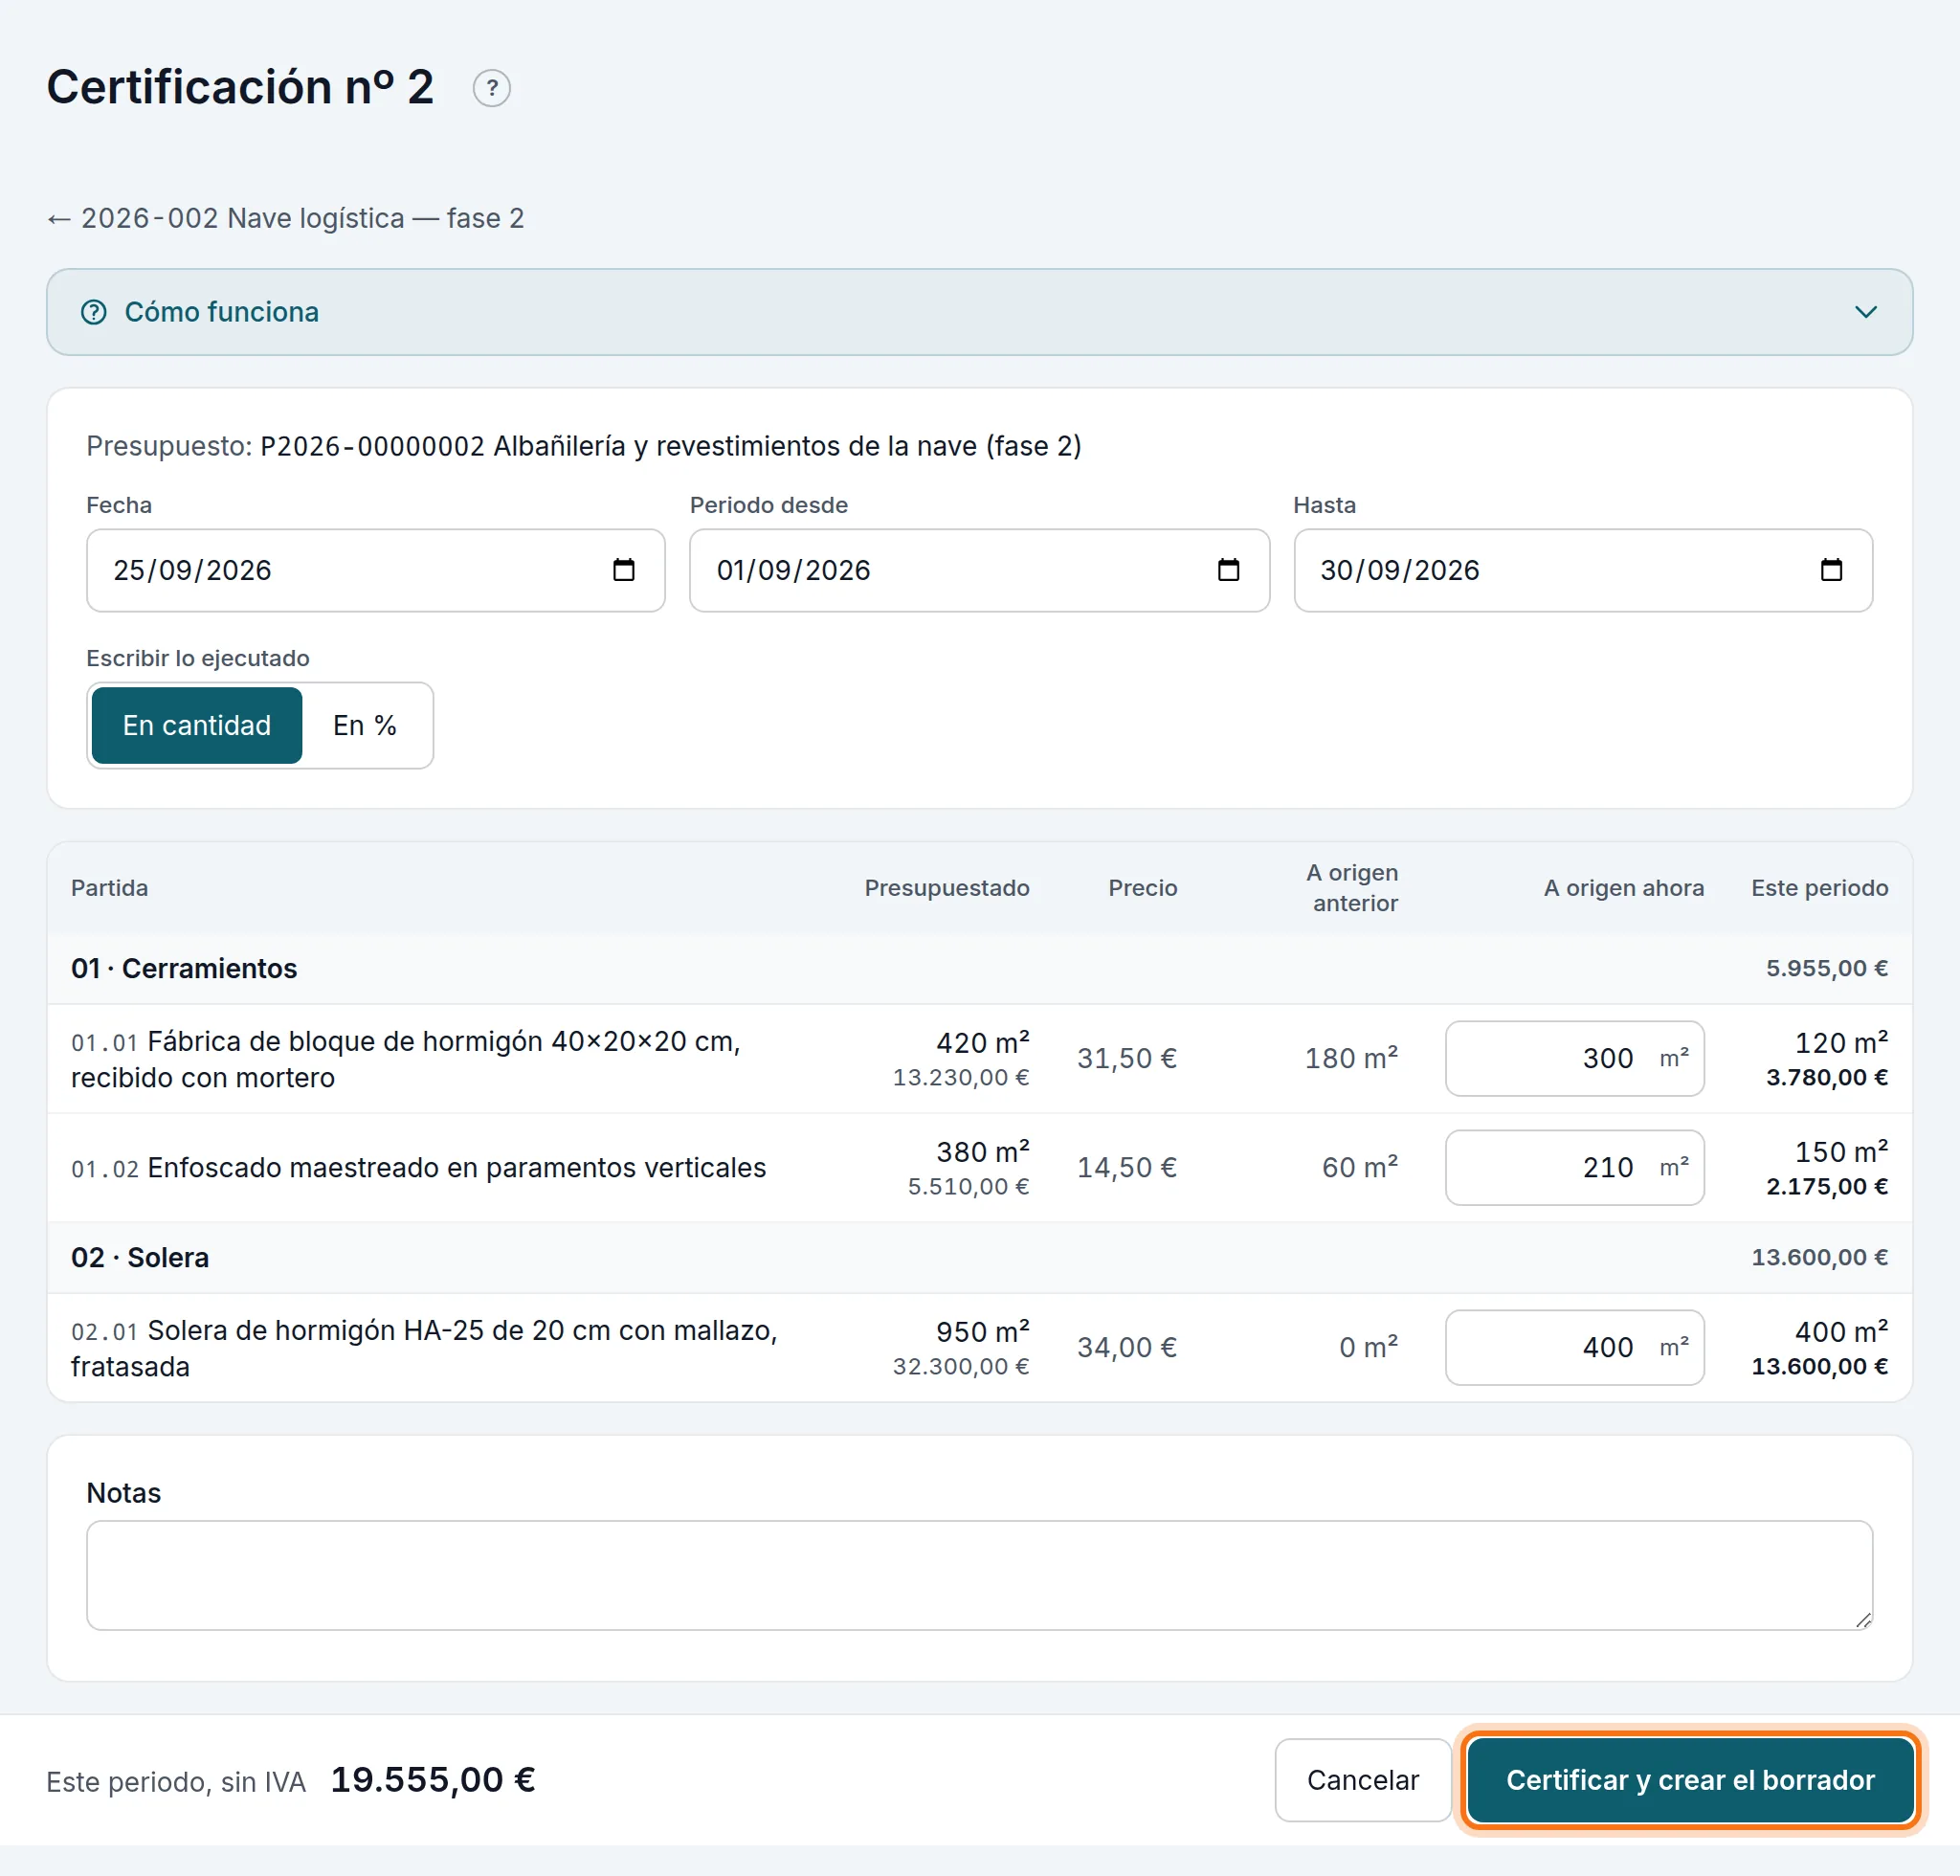Edit quantity 400 for Solera de hormigón

click(1574, 1347)
